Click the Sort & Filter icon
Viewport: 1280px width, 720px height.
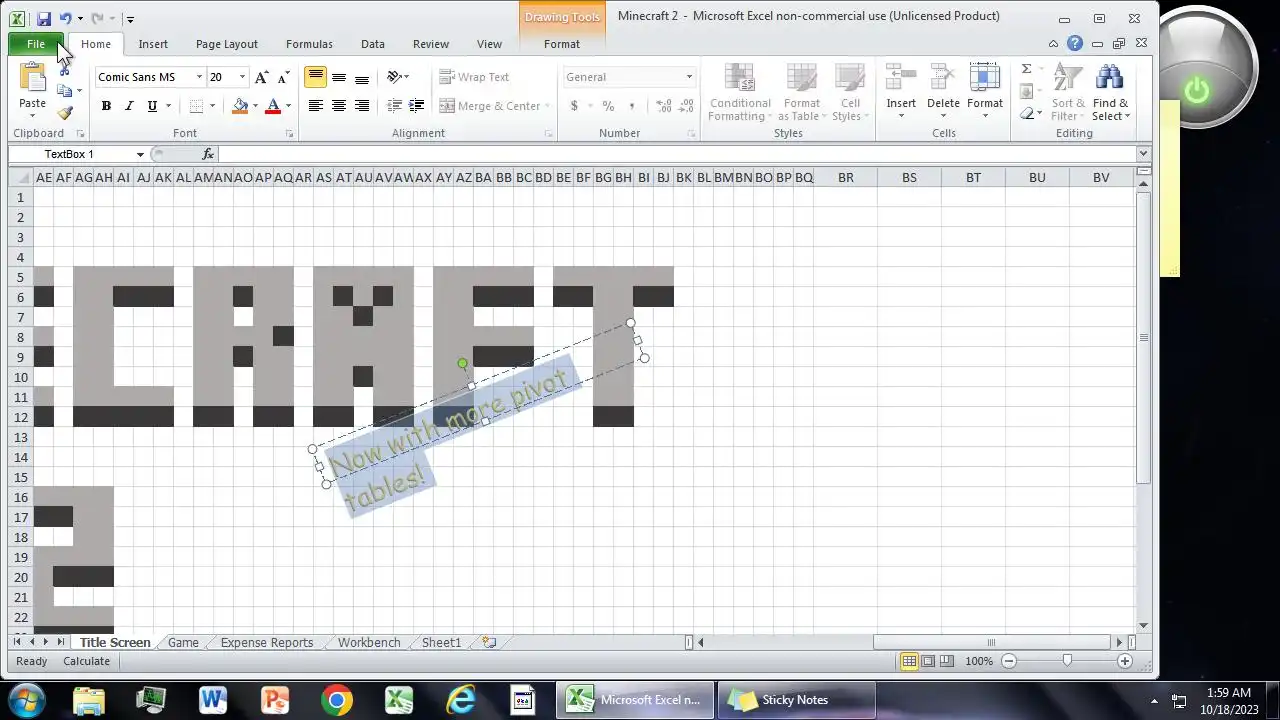[1068, 92]
